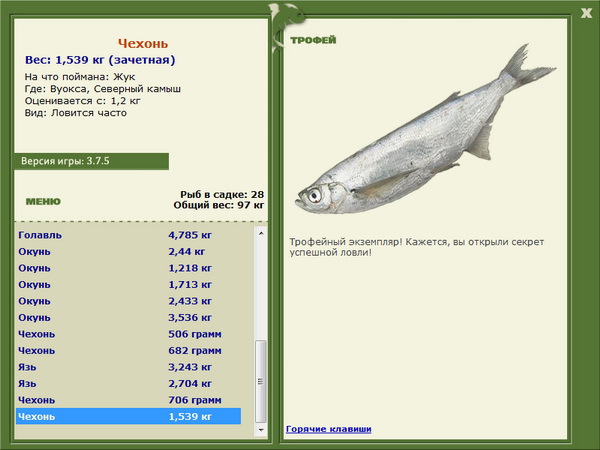Click the Версия игры: 3.7.5 bar

(91, 161)
